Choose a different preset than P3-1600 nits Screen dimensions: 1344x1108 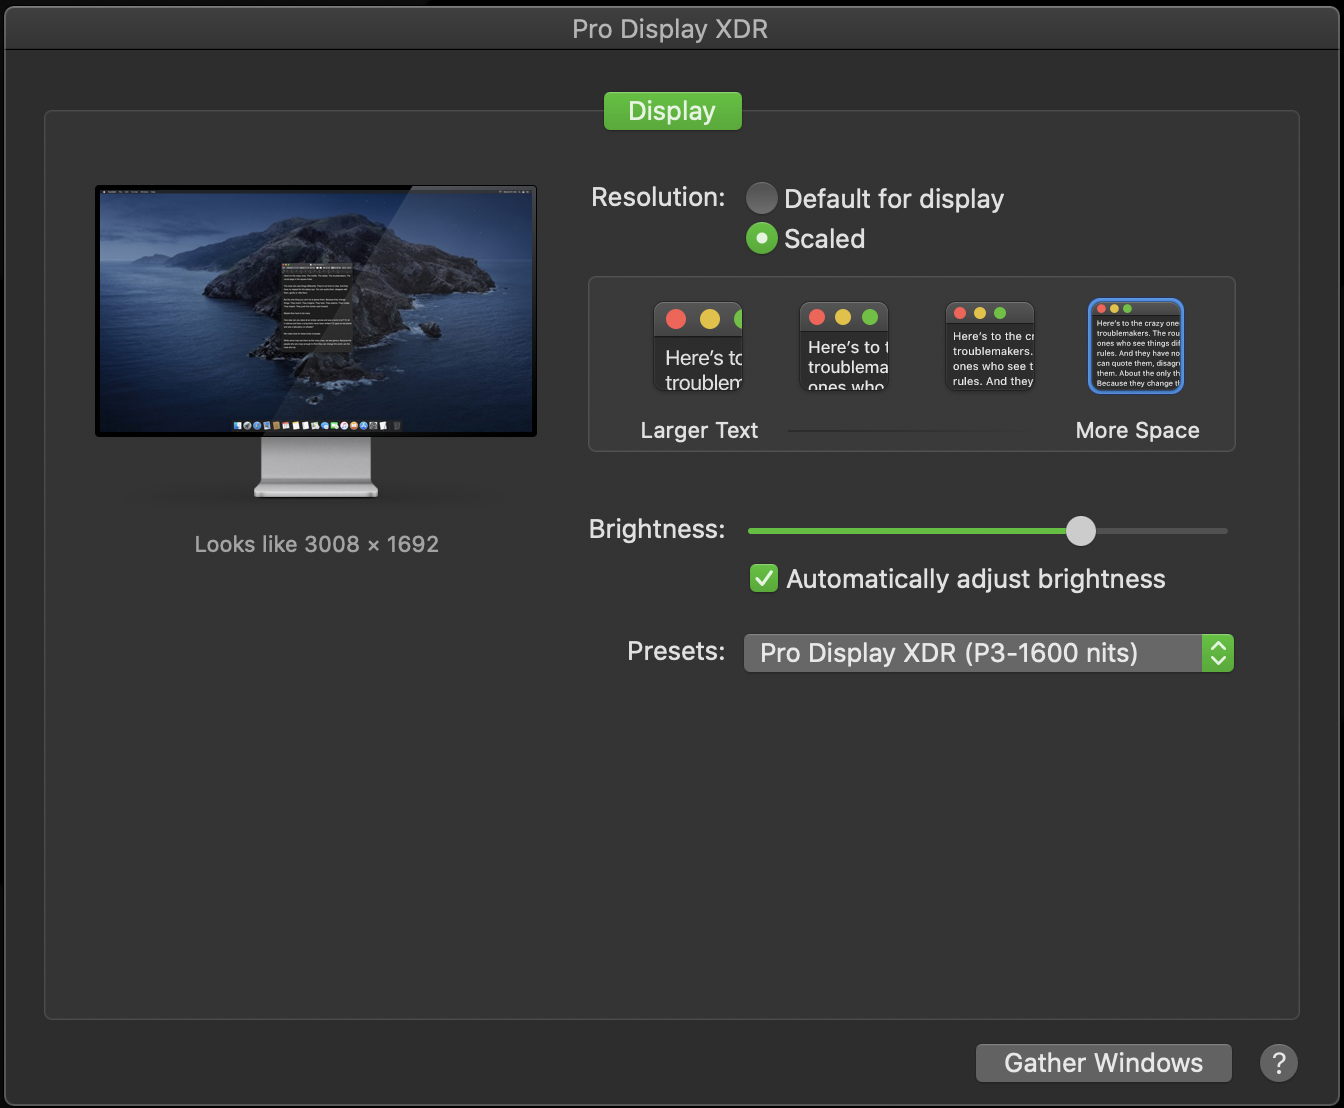point(988,653)
